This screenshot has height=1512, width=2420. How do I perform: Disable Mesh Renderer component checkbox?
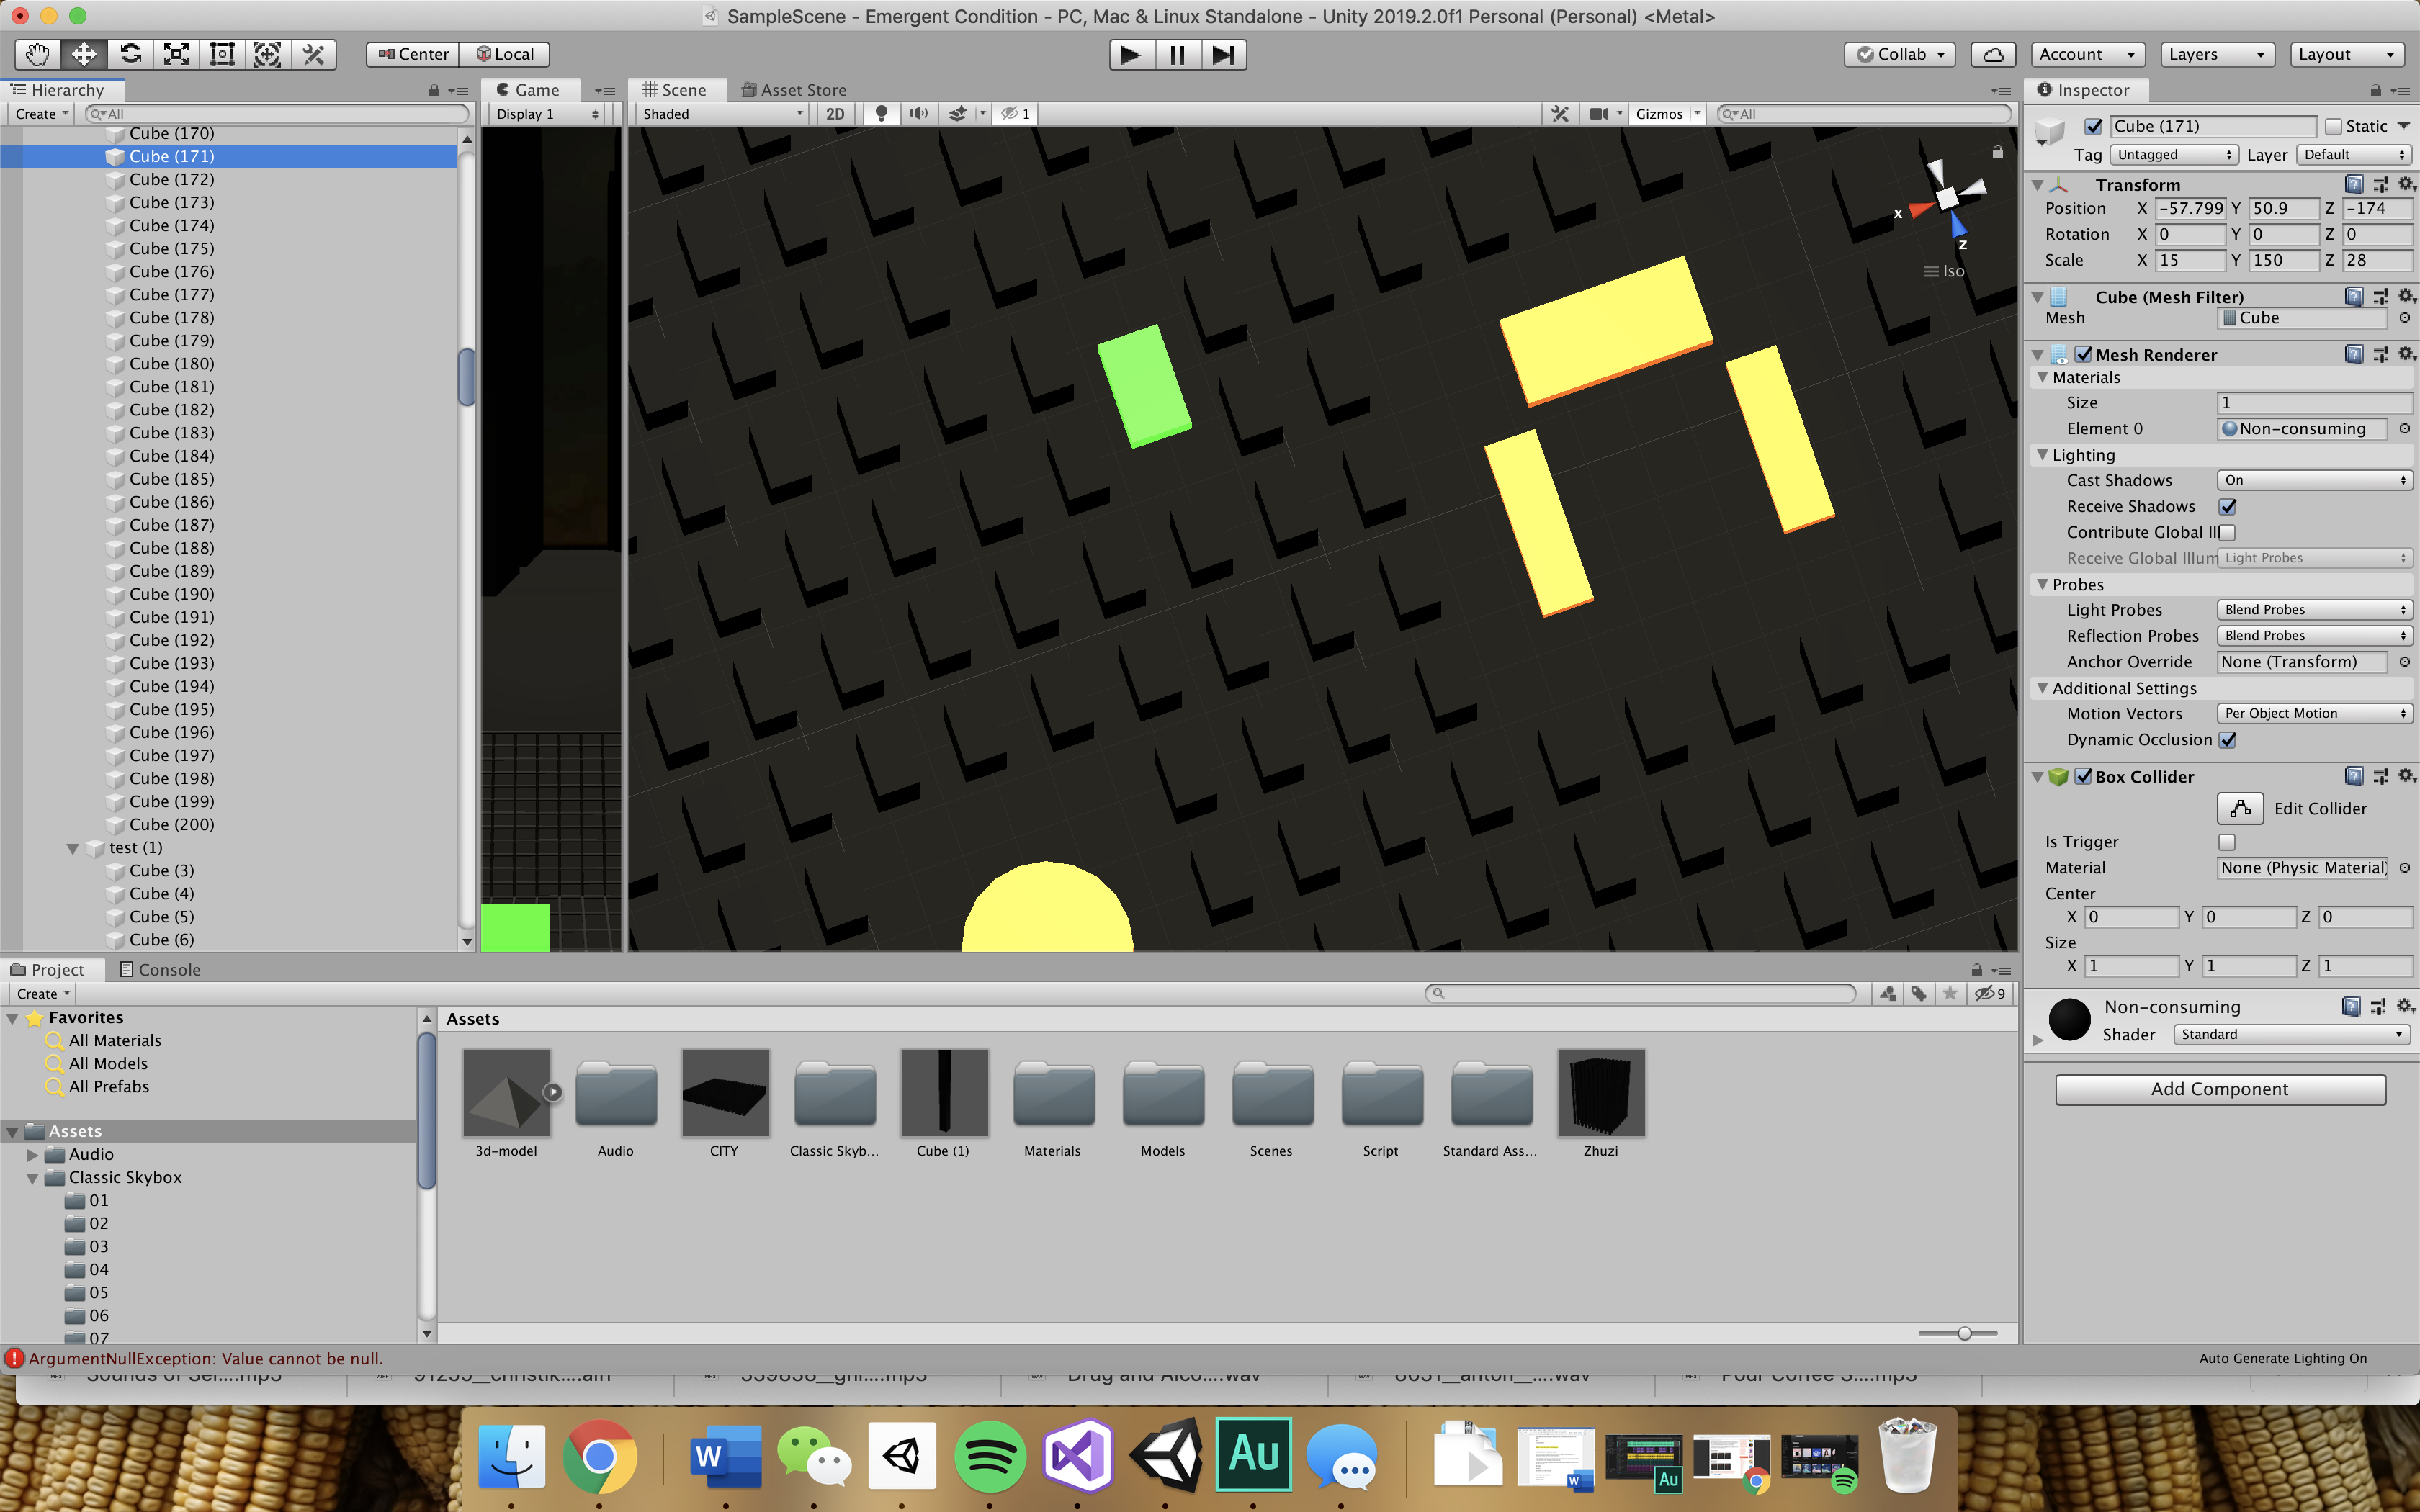[2084, 355]
